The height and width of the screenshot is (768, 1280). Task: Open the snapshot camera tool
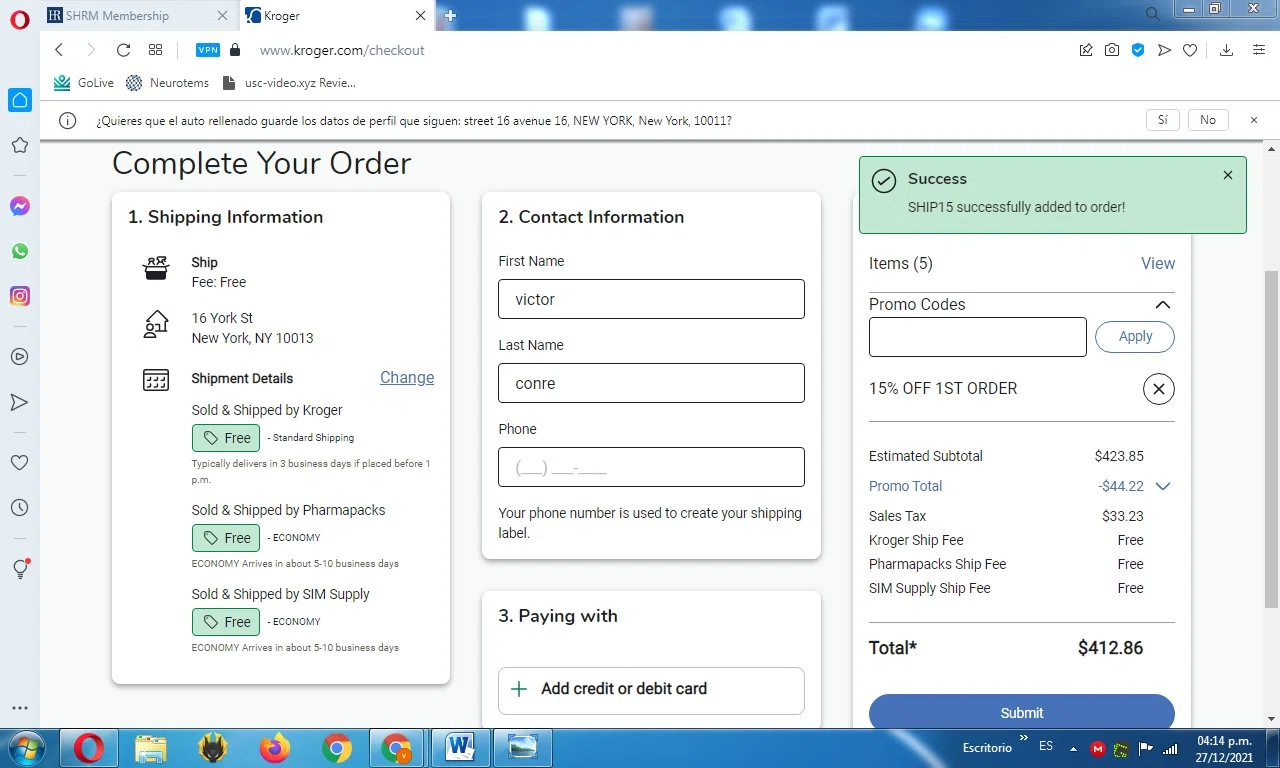click(x=1112, y=50)
